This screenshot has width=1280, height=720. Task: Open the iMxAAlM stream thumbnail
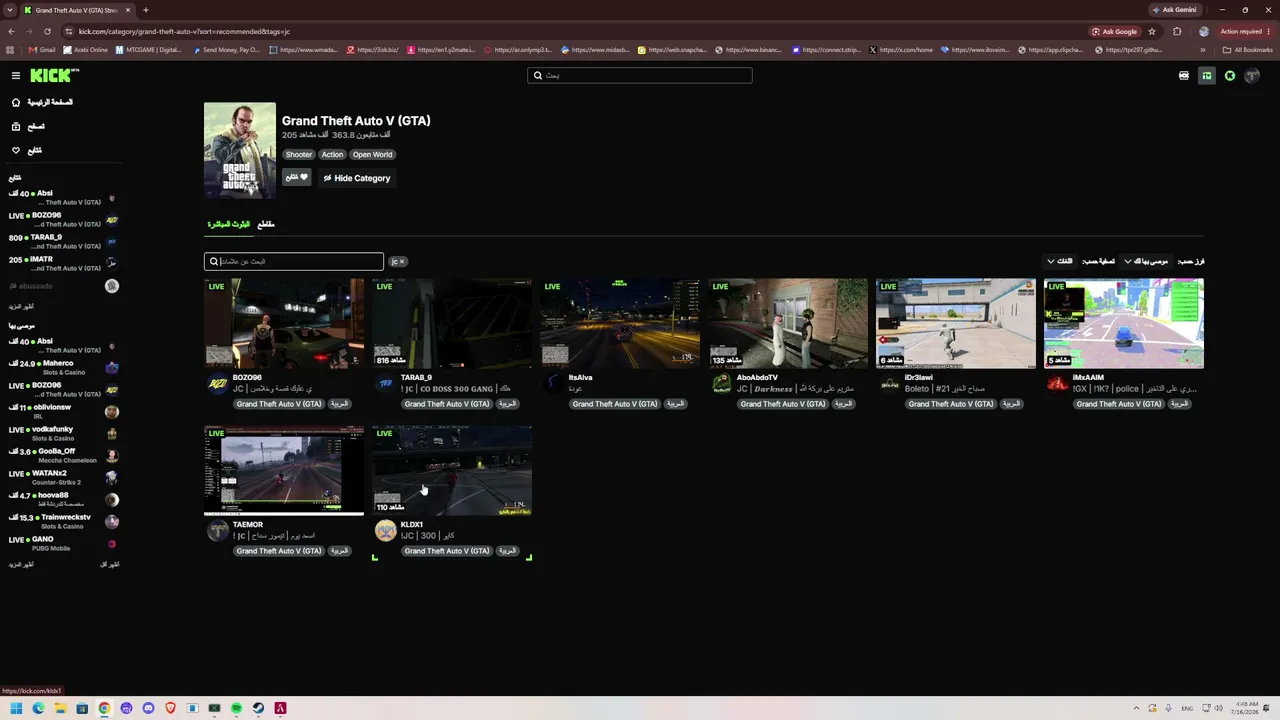tap(1124, 323)
